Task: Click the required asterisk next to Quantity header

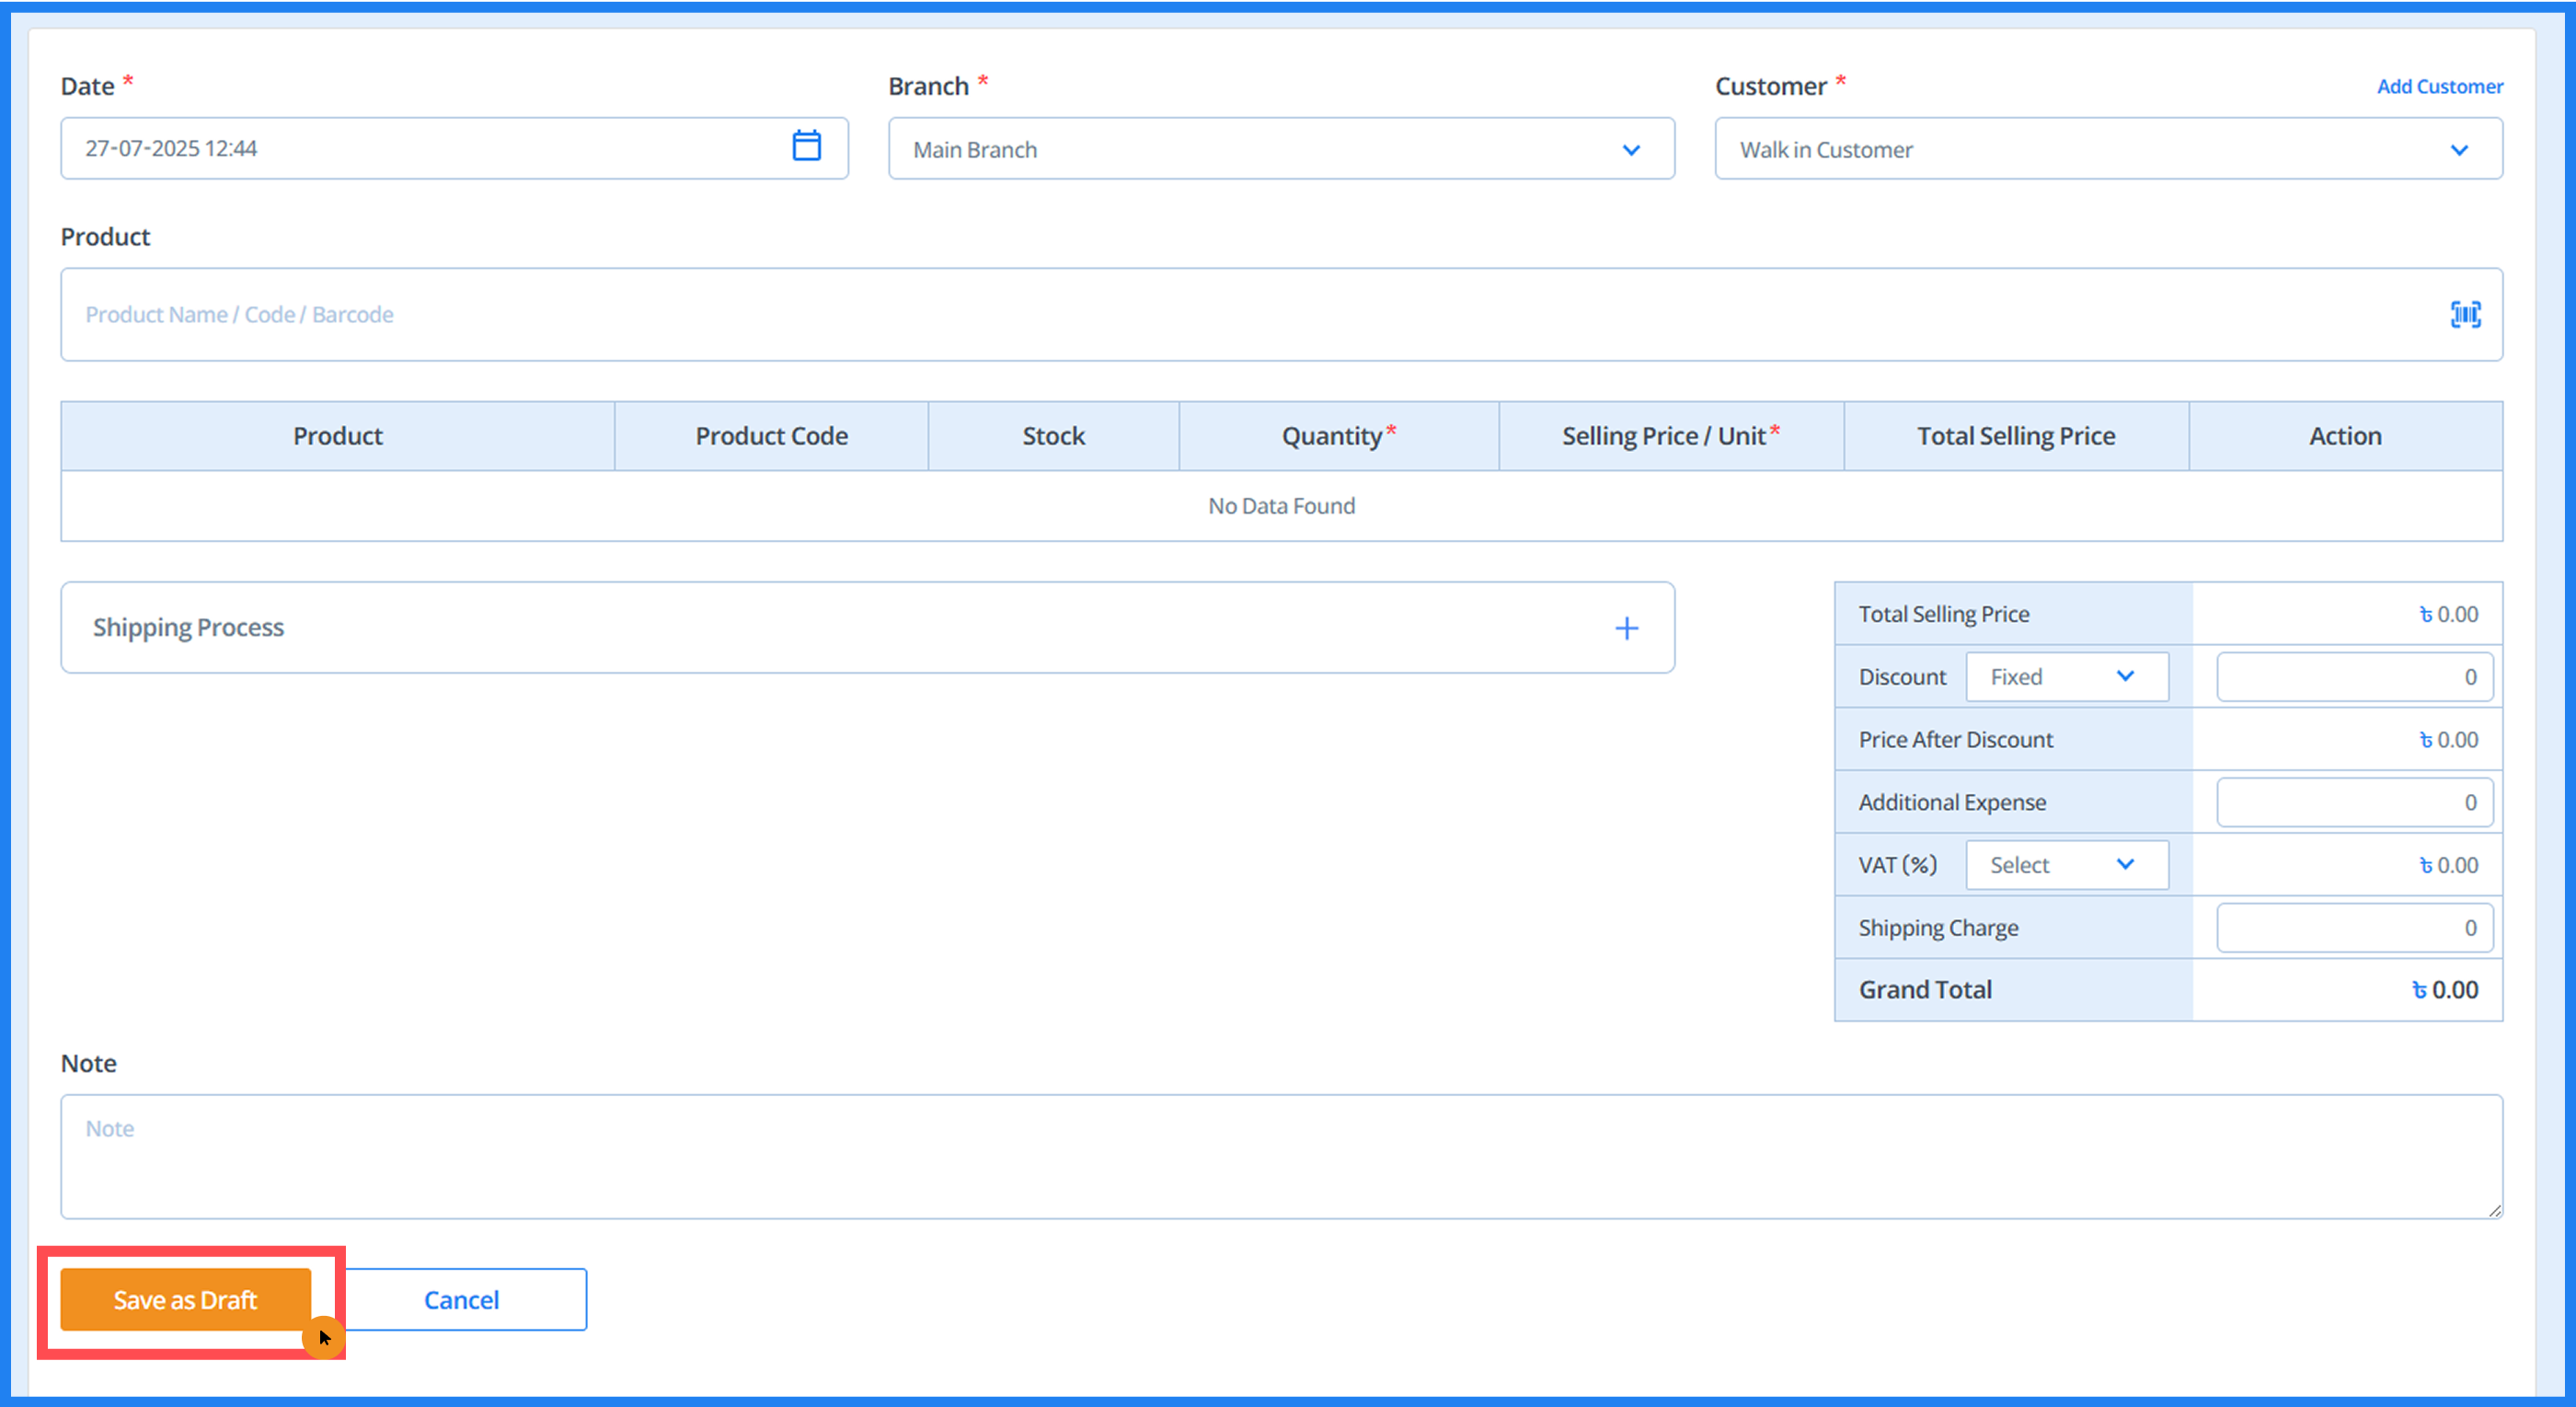Action: [1392, 430]
